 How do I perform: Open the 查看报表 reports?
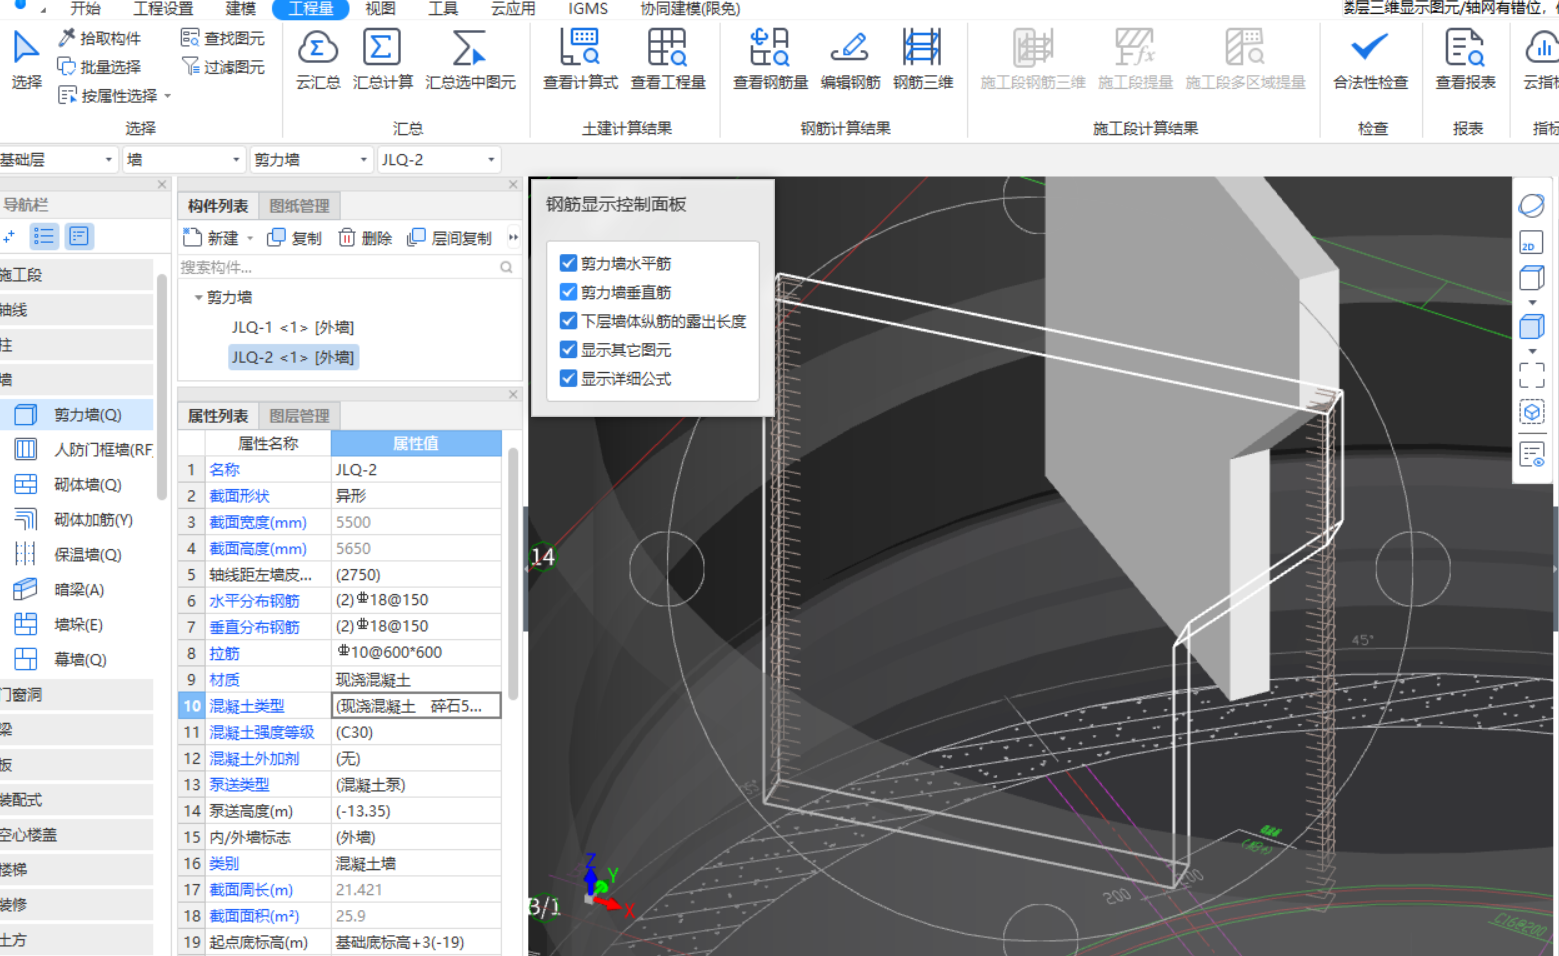pyautogui.click(x=1465, y=60)
